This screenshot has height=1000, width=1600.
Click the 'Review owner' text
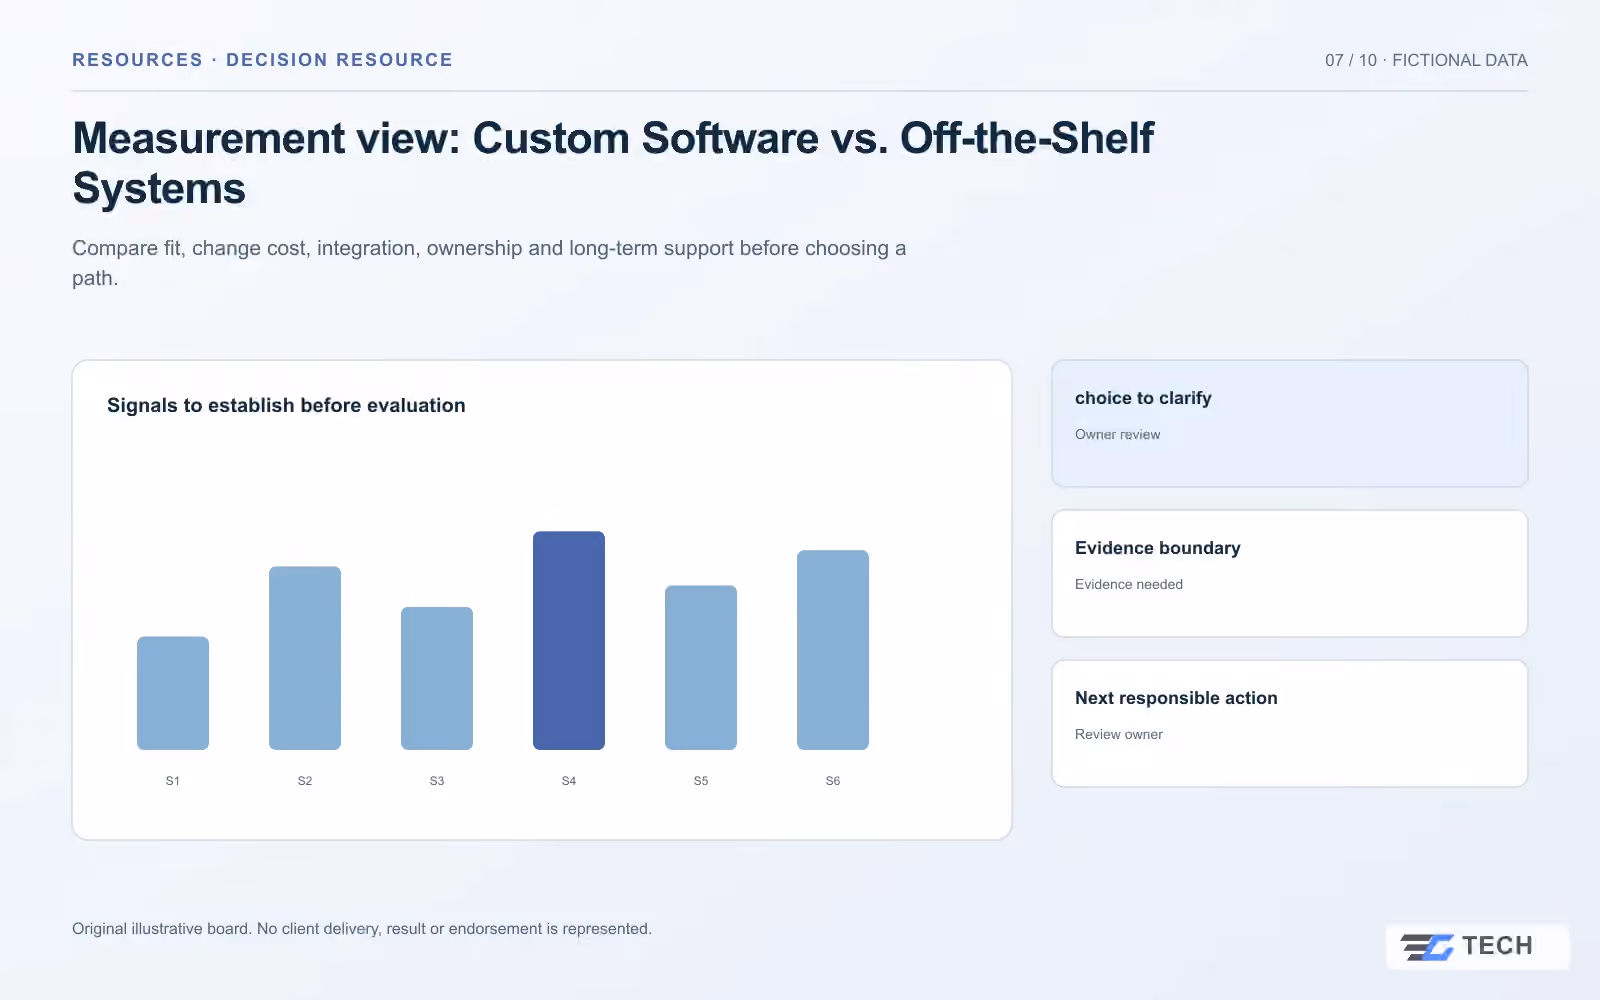[1119, 734]
